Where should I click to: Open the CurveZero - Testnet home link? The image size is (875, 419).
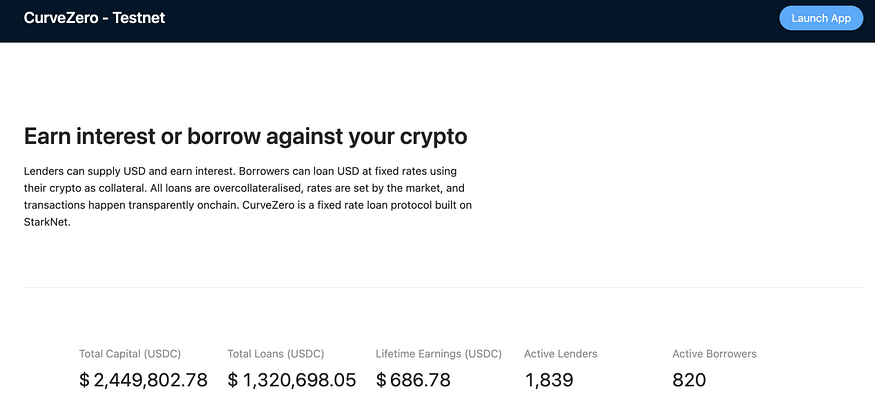94,18
